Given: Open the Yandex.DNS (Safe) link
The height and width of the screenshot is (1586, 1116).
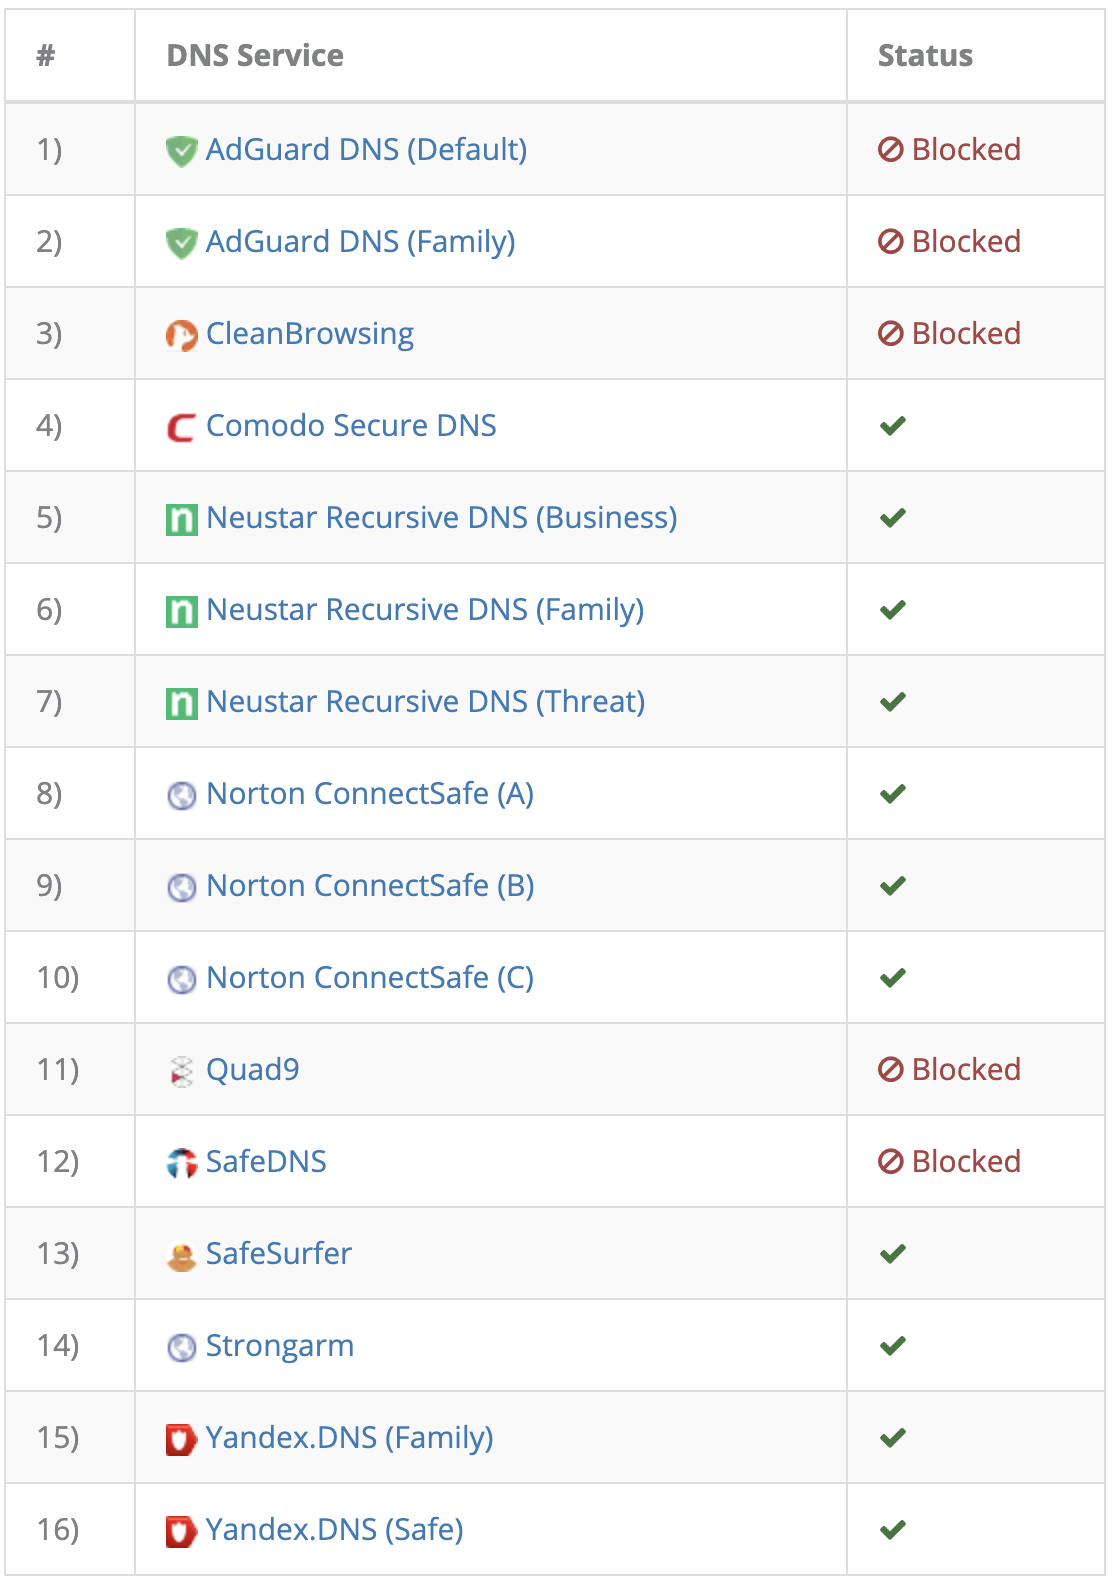Looking at the screenshot, I should point(334,1530).
